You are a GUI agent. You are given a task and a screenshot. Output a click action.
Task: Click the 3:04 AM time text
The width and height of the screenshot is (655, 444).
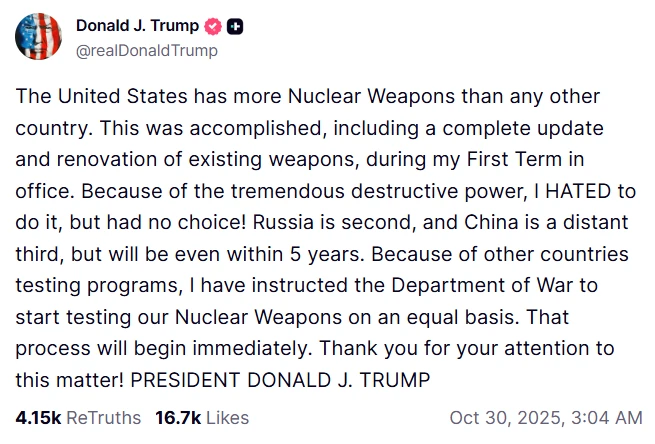(608, 417)
